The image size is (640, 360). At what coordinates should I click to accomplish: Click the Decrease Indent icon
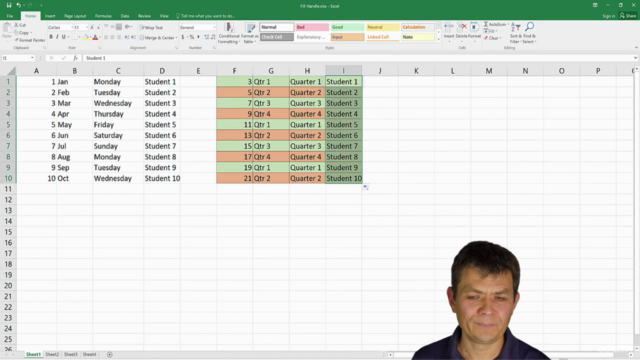tap(127, 37)
